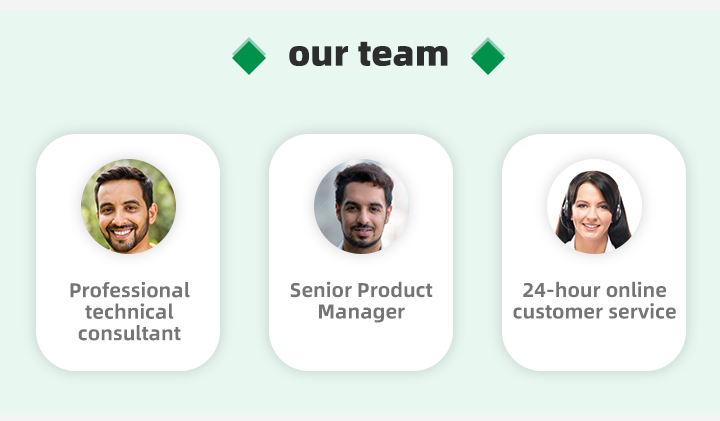
Task: Open the technical consultant's profile photo
Action: 128,206
